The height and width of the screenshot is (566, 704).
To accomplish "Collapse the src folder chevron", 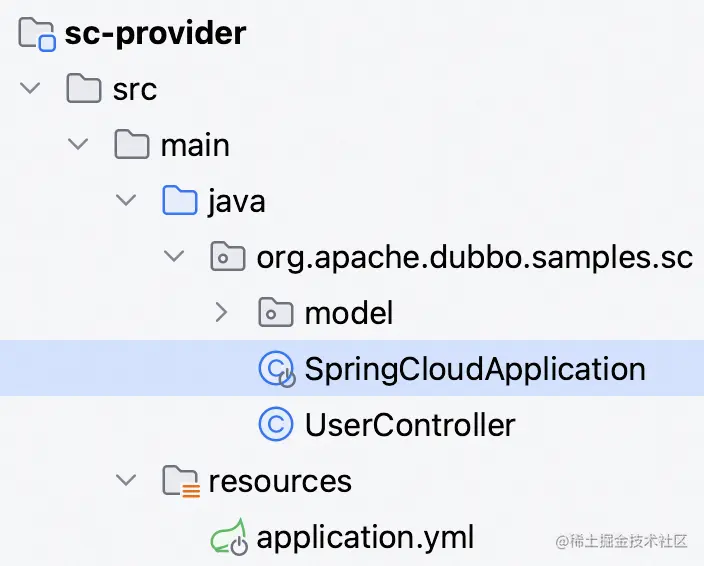I will pos(30,88).
